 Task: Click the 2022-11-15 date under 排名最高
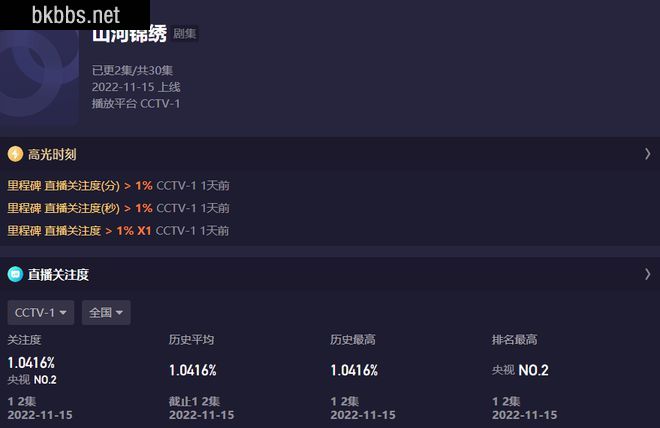point(524,415)
